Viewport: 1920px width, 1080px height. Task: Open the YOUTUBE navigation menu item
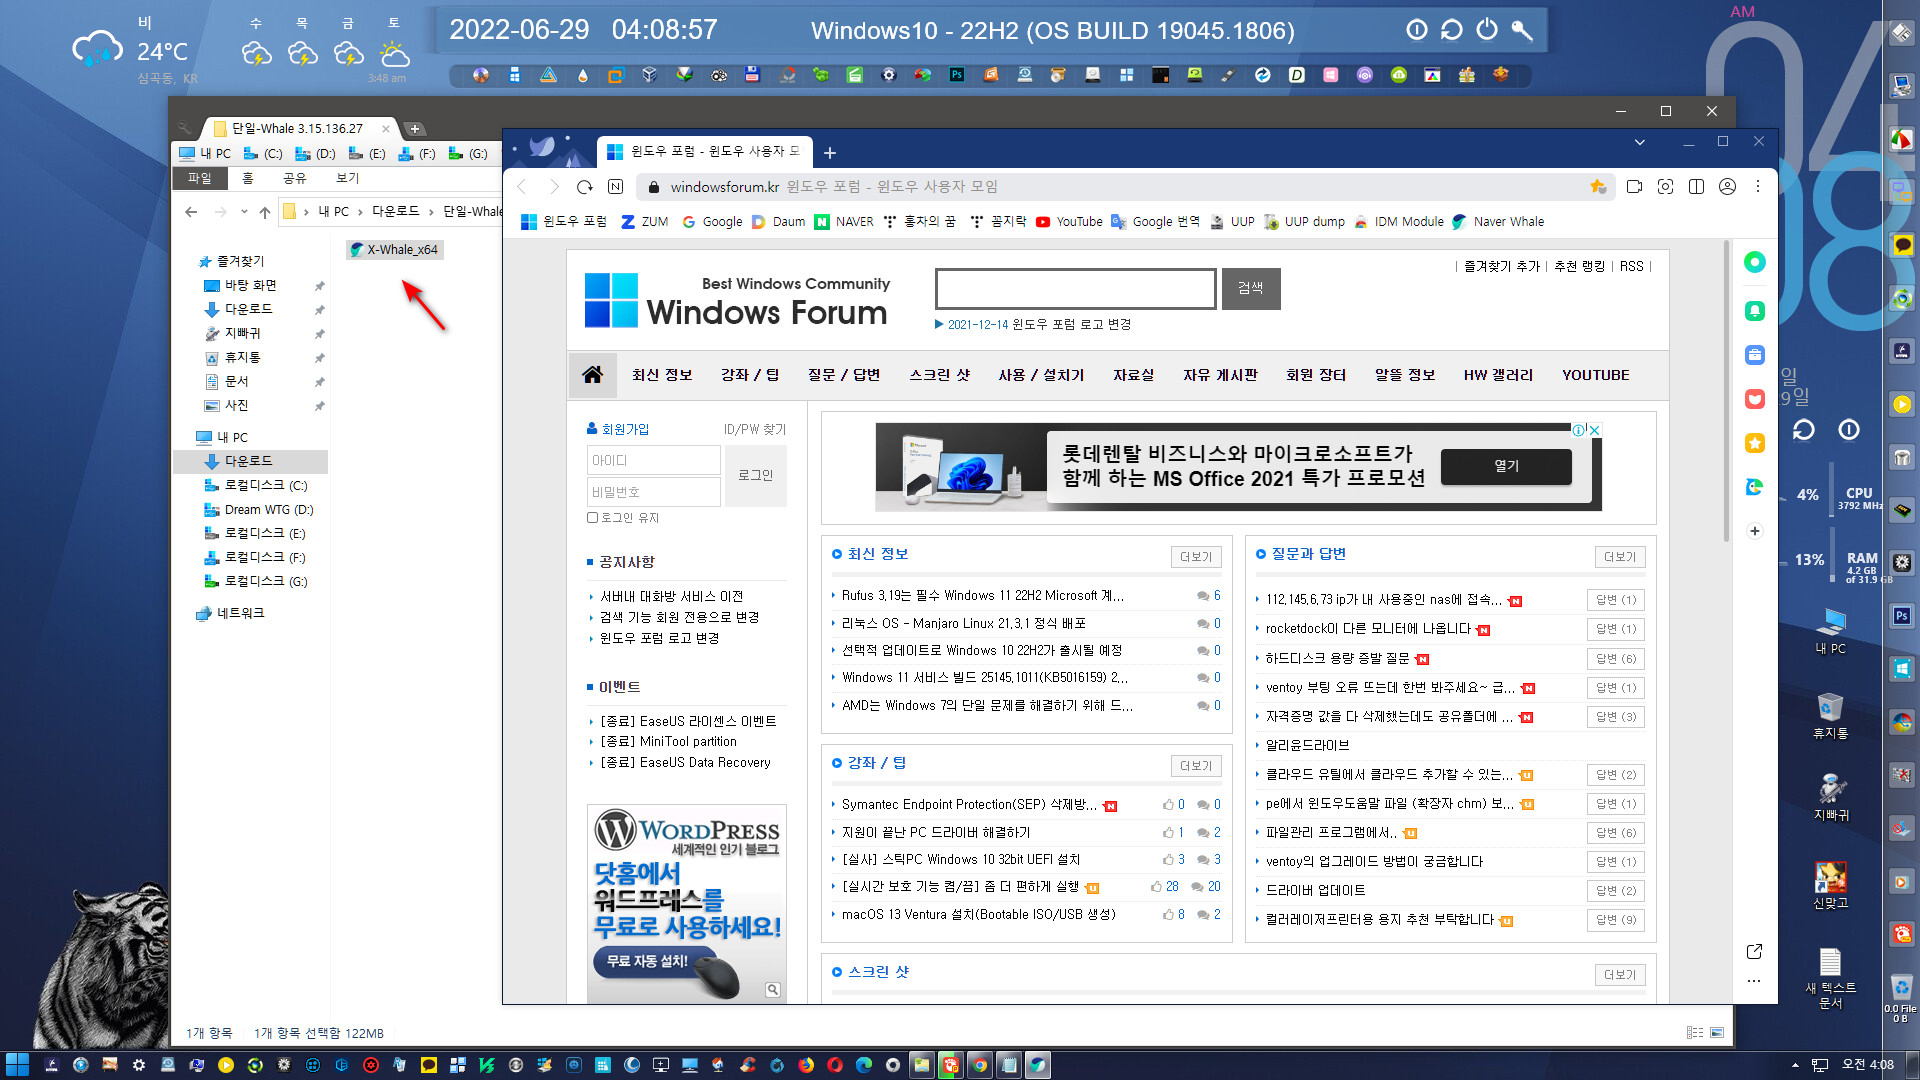tap(1596, 375)
